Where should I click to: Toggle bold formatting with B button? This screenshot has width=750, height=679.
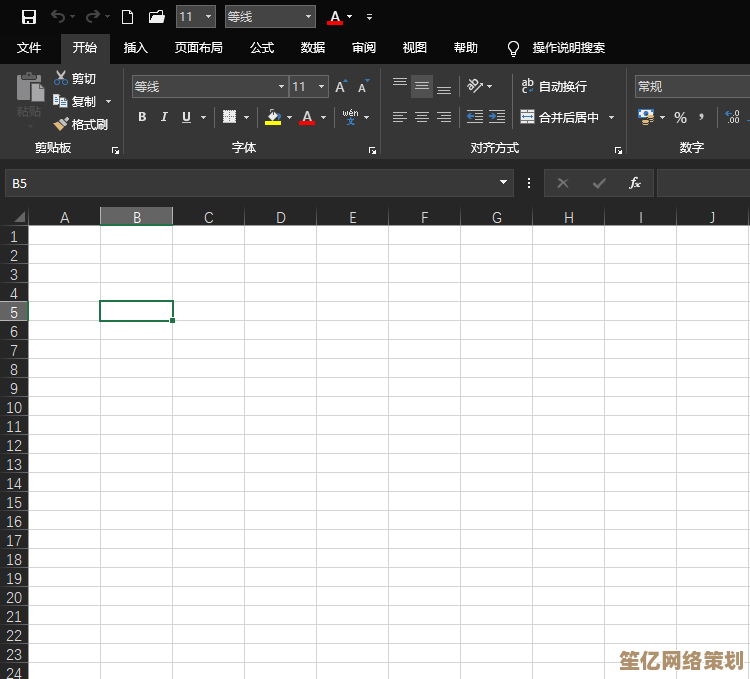[x=142, y=117]
